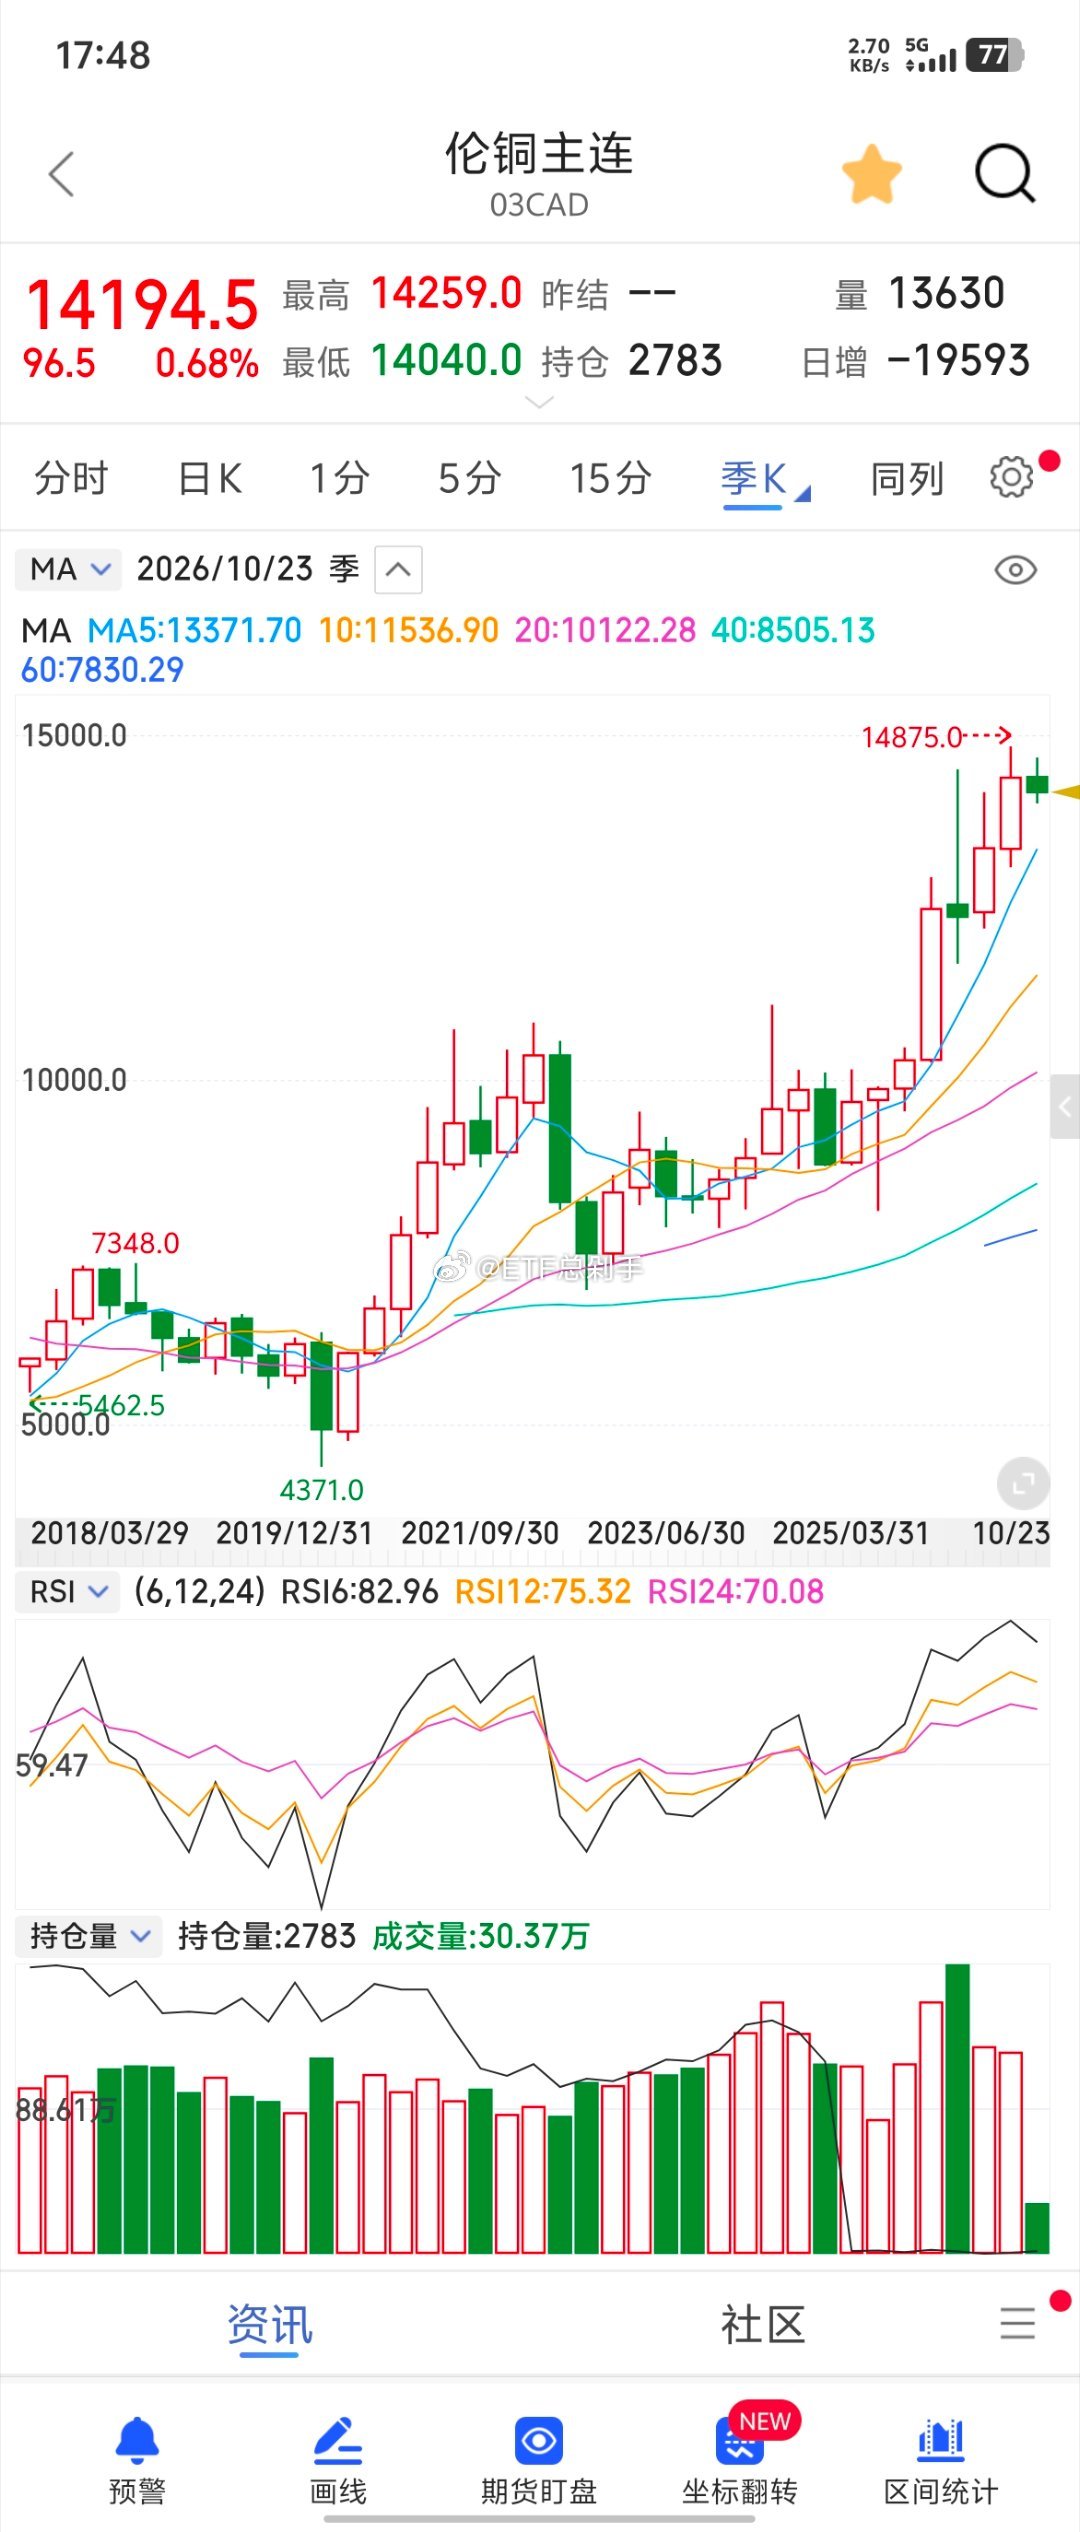Tap the 持仓 value 2783 in the quote header
The height and width of the screenshot is (2532, 1080).
pyautogui.click(x=675, y=360)
